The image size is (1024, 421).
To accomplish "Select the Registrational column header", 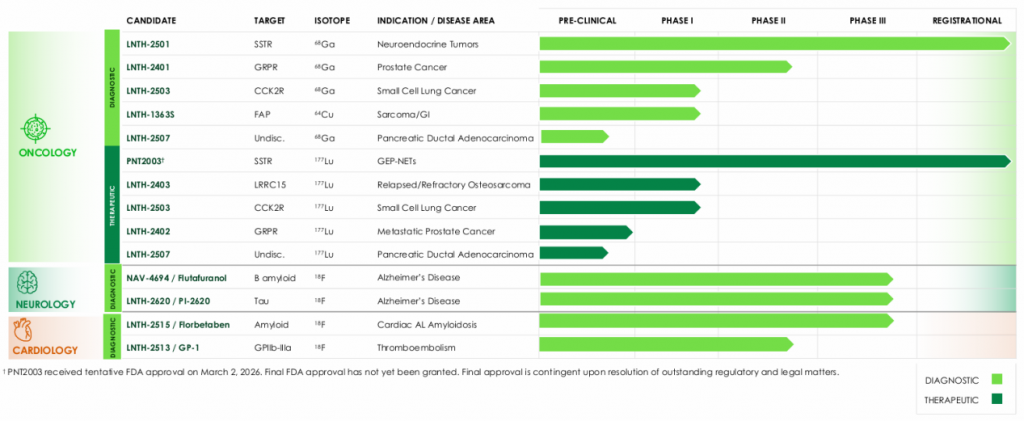I will pyautogui.click(x=967, y=21).
